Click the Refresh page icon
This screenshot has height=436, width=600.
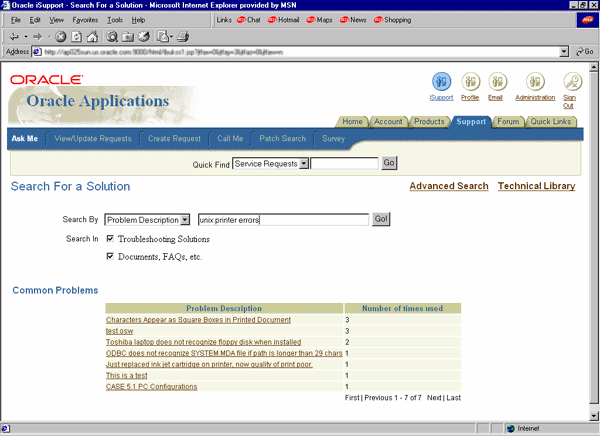[x=77, y=37]
